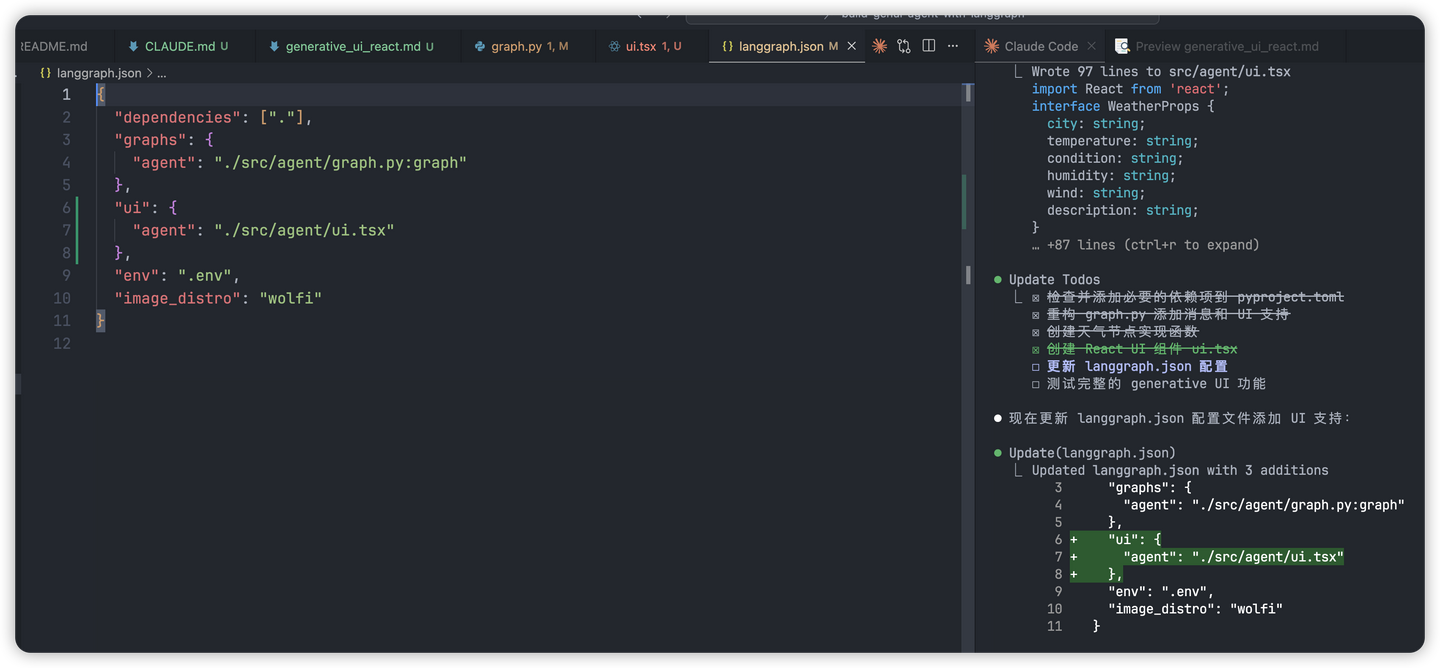1440x668 pixels.
Task: Open changes via the source compare icon
Action: (x=904, y=46)
